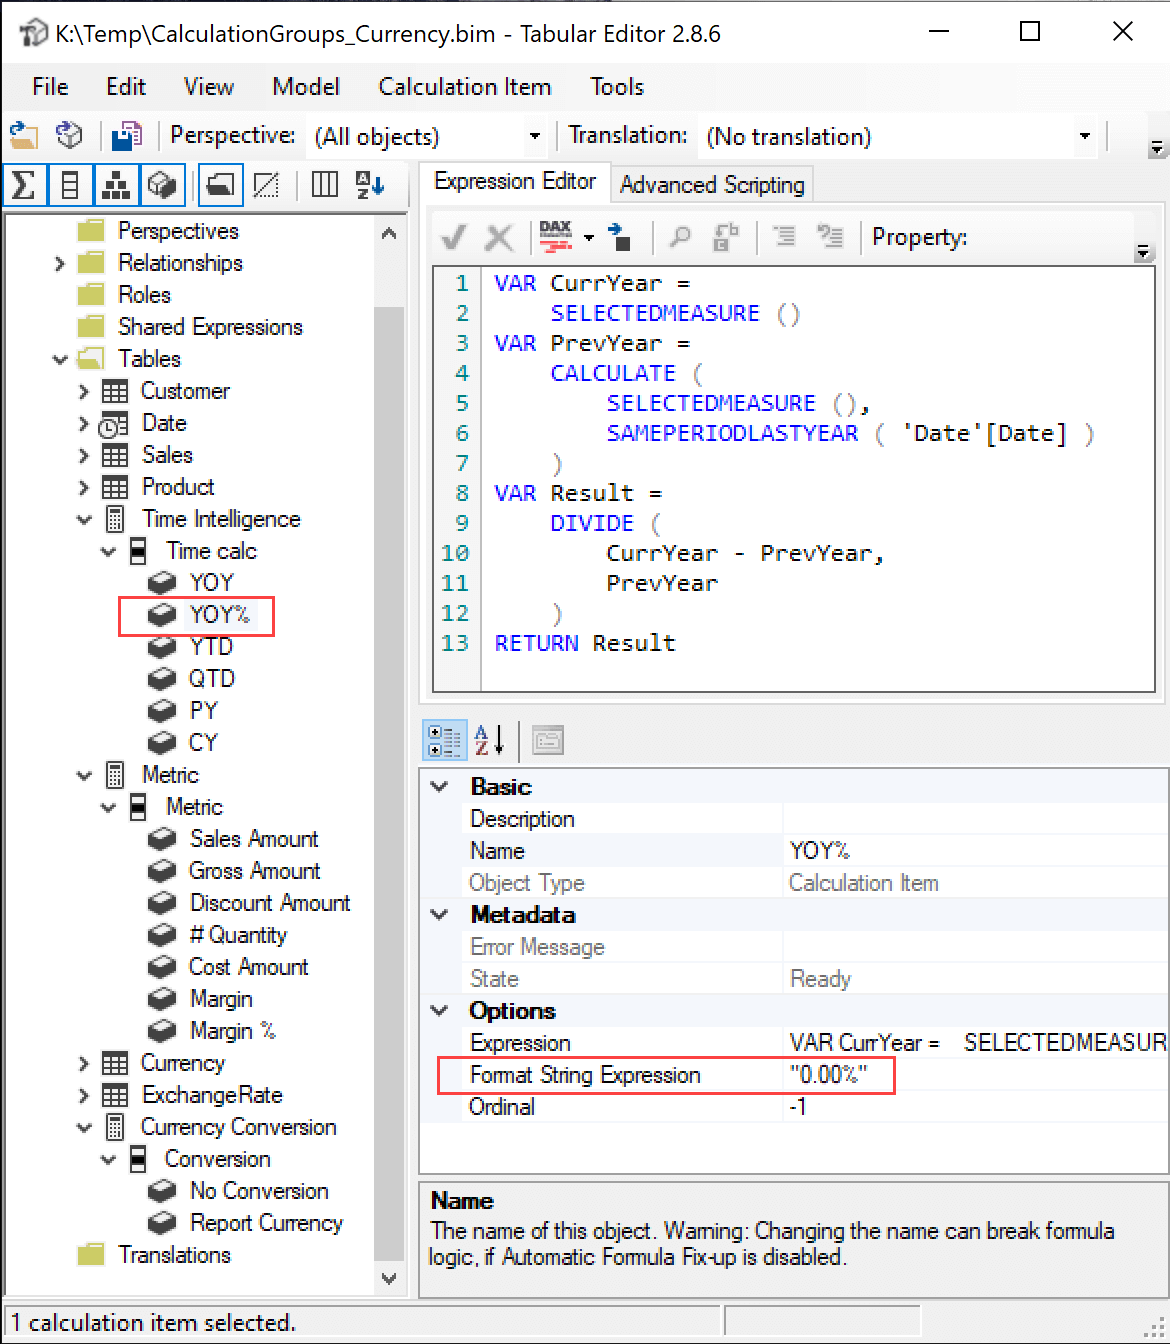Viewport: 1170px width, 1344px height.
Task: Select the YOY calculation item
Action: point(211,583)
